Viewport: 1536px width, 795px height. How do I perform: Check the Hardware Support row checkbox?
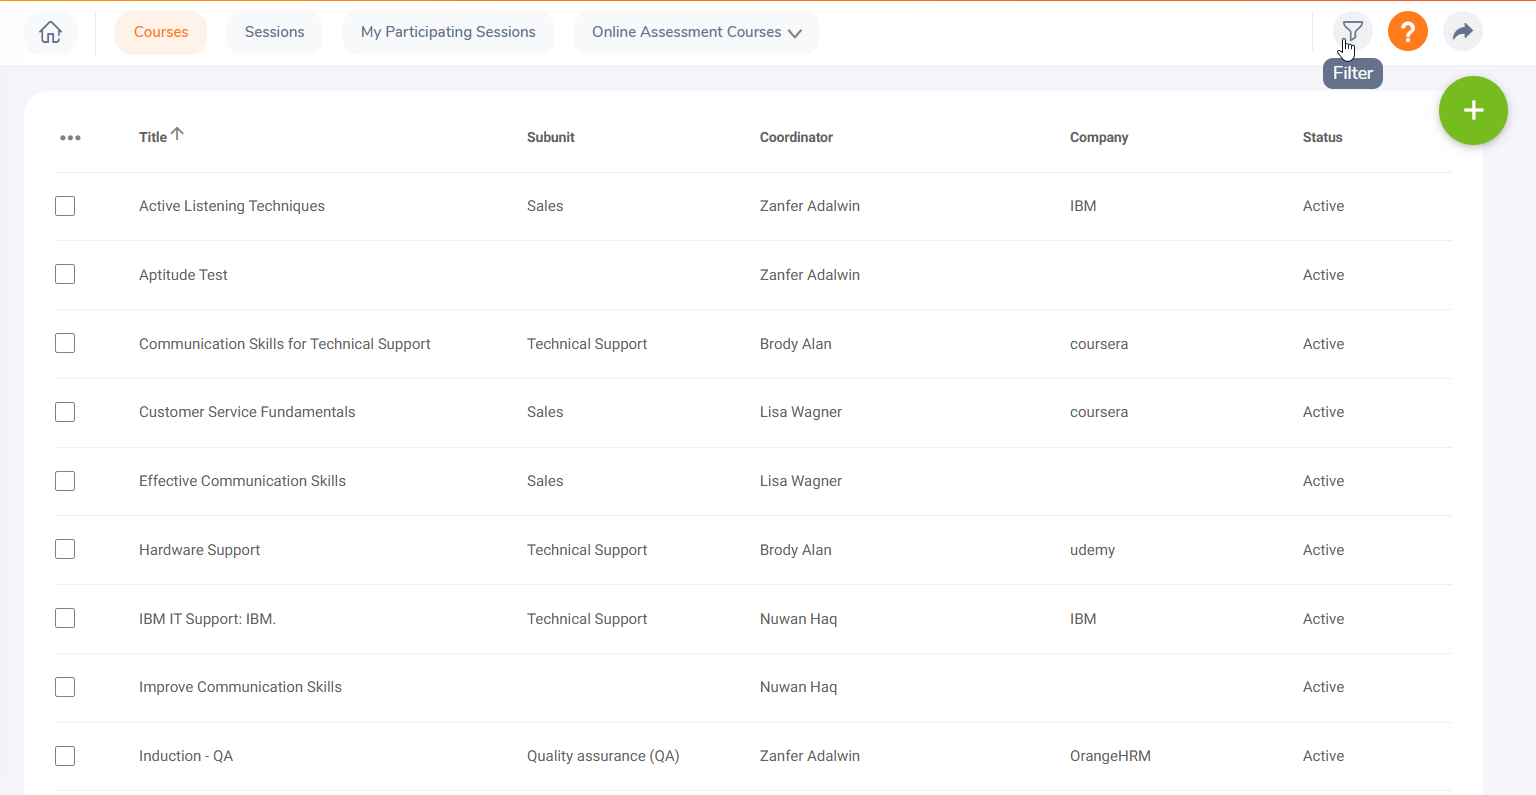click(x=64, y=549)
